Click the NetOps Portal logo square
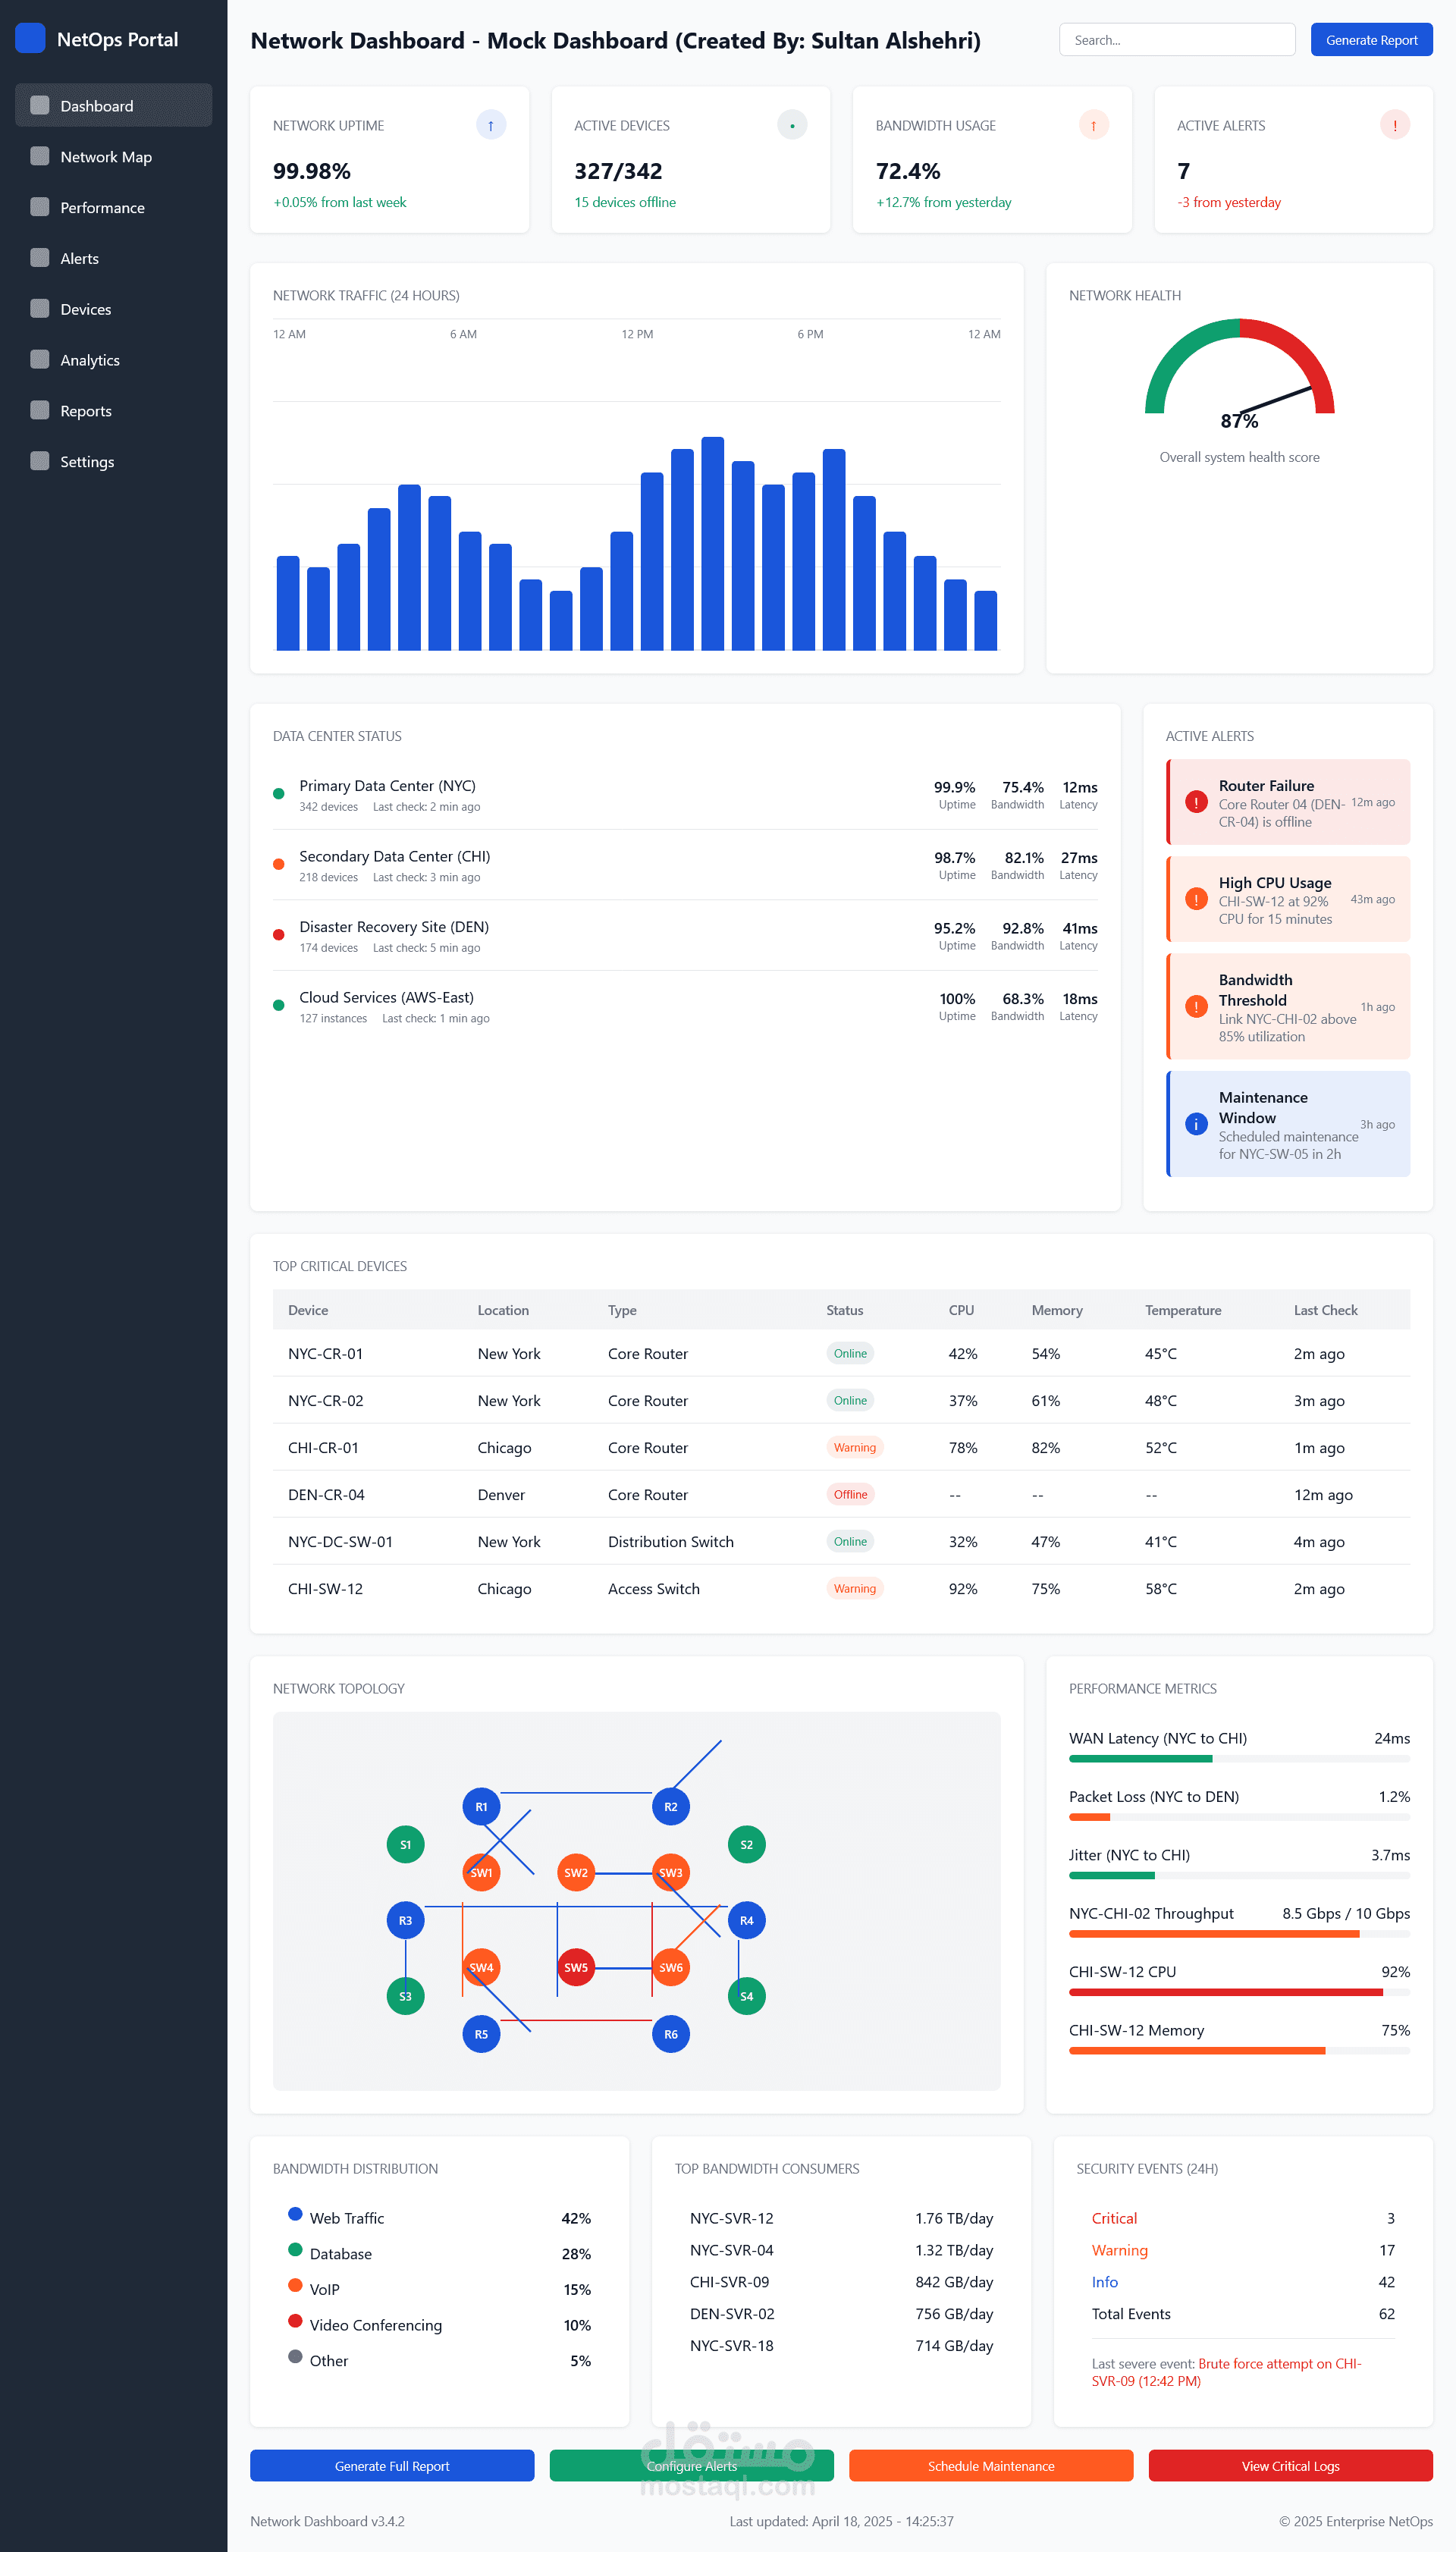 [x=31, y=39]
